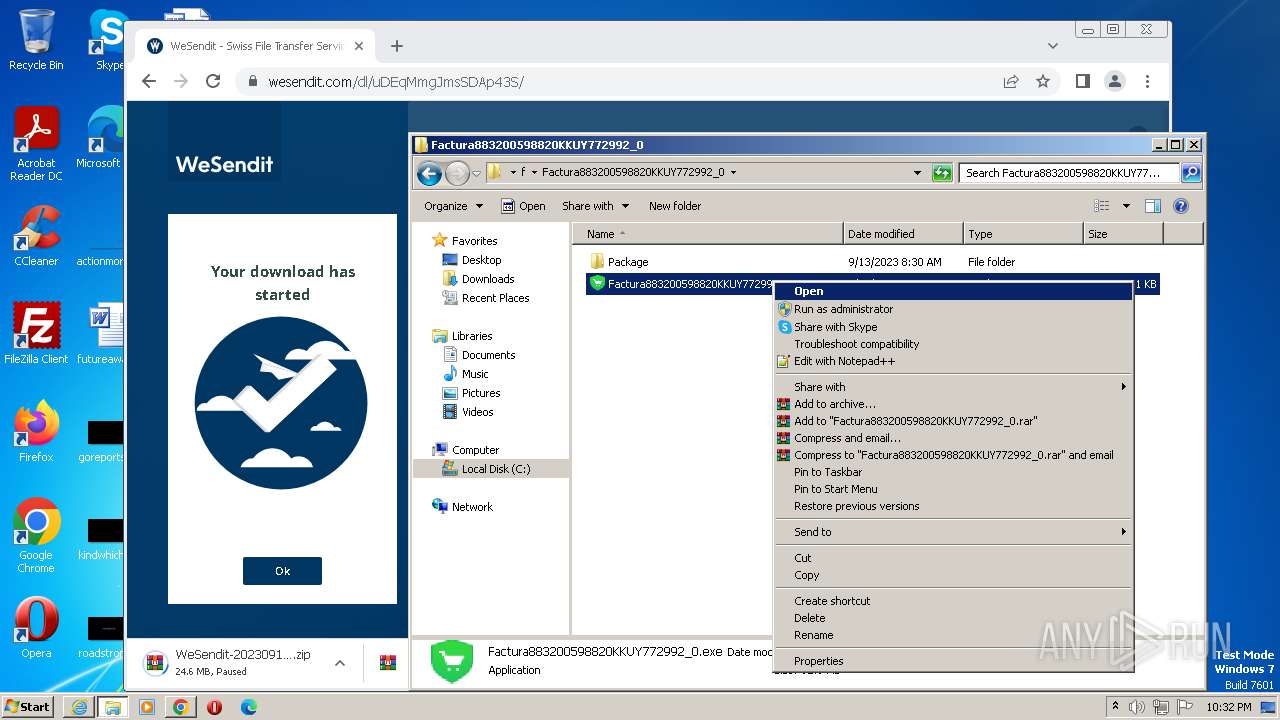Choose Edit with Notepad++

953,361
